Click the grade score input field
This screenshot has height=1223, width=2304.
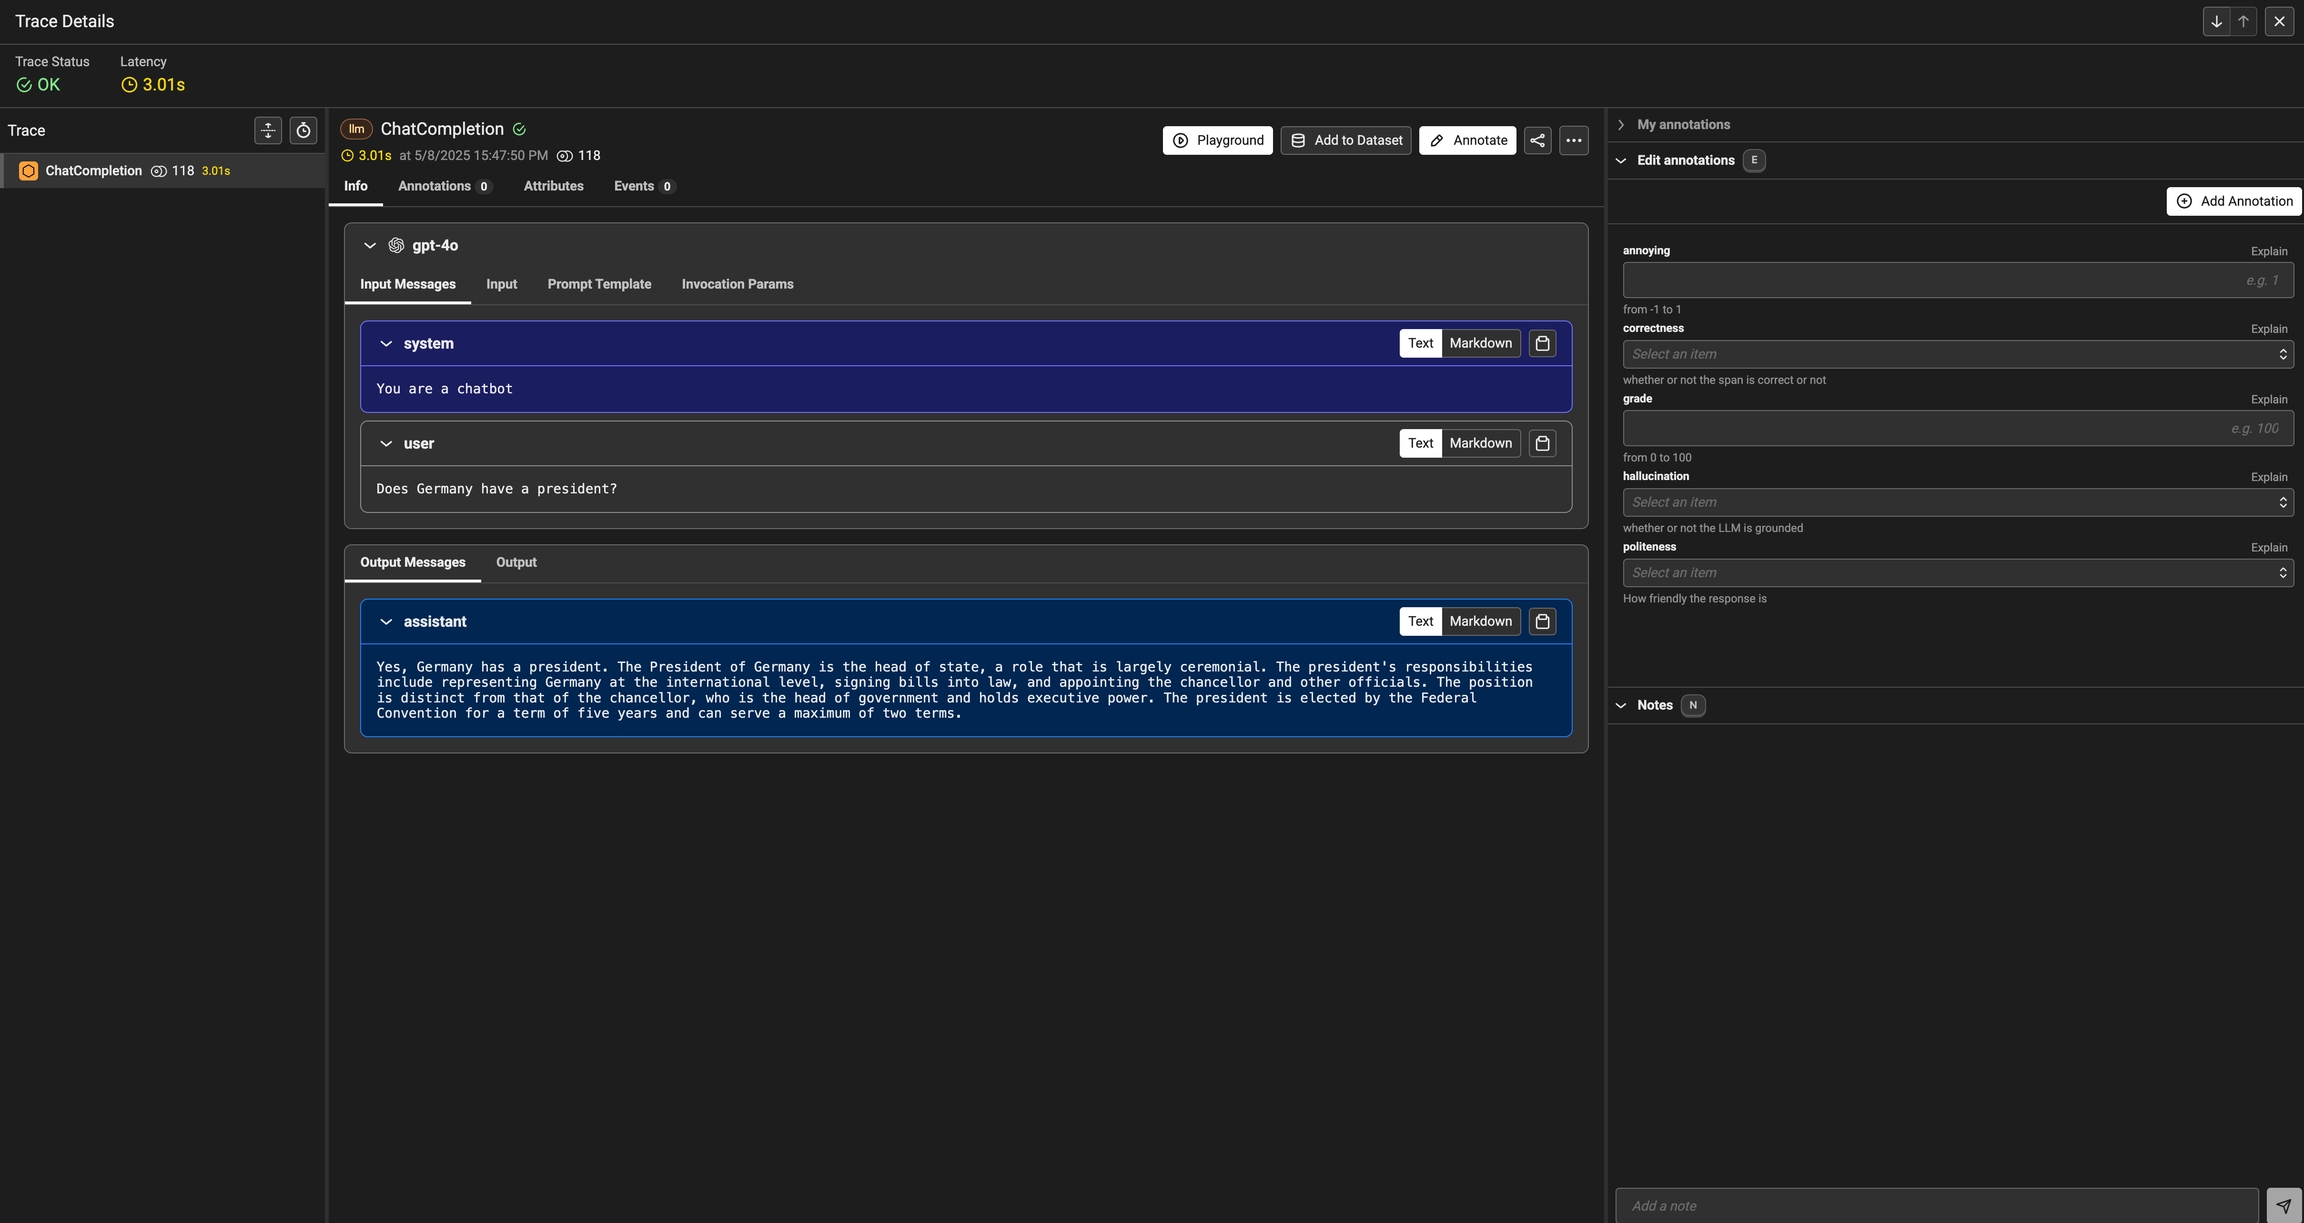tap(1957, 429)
